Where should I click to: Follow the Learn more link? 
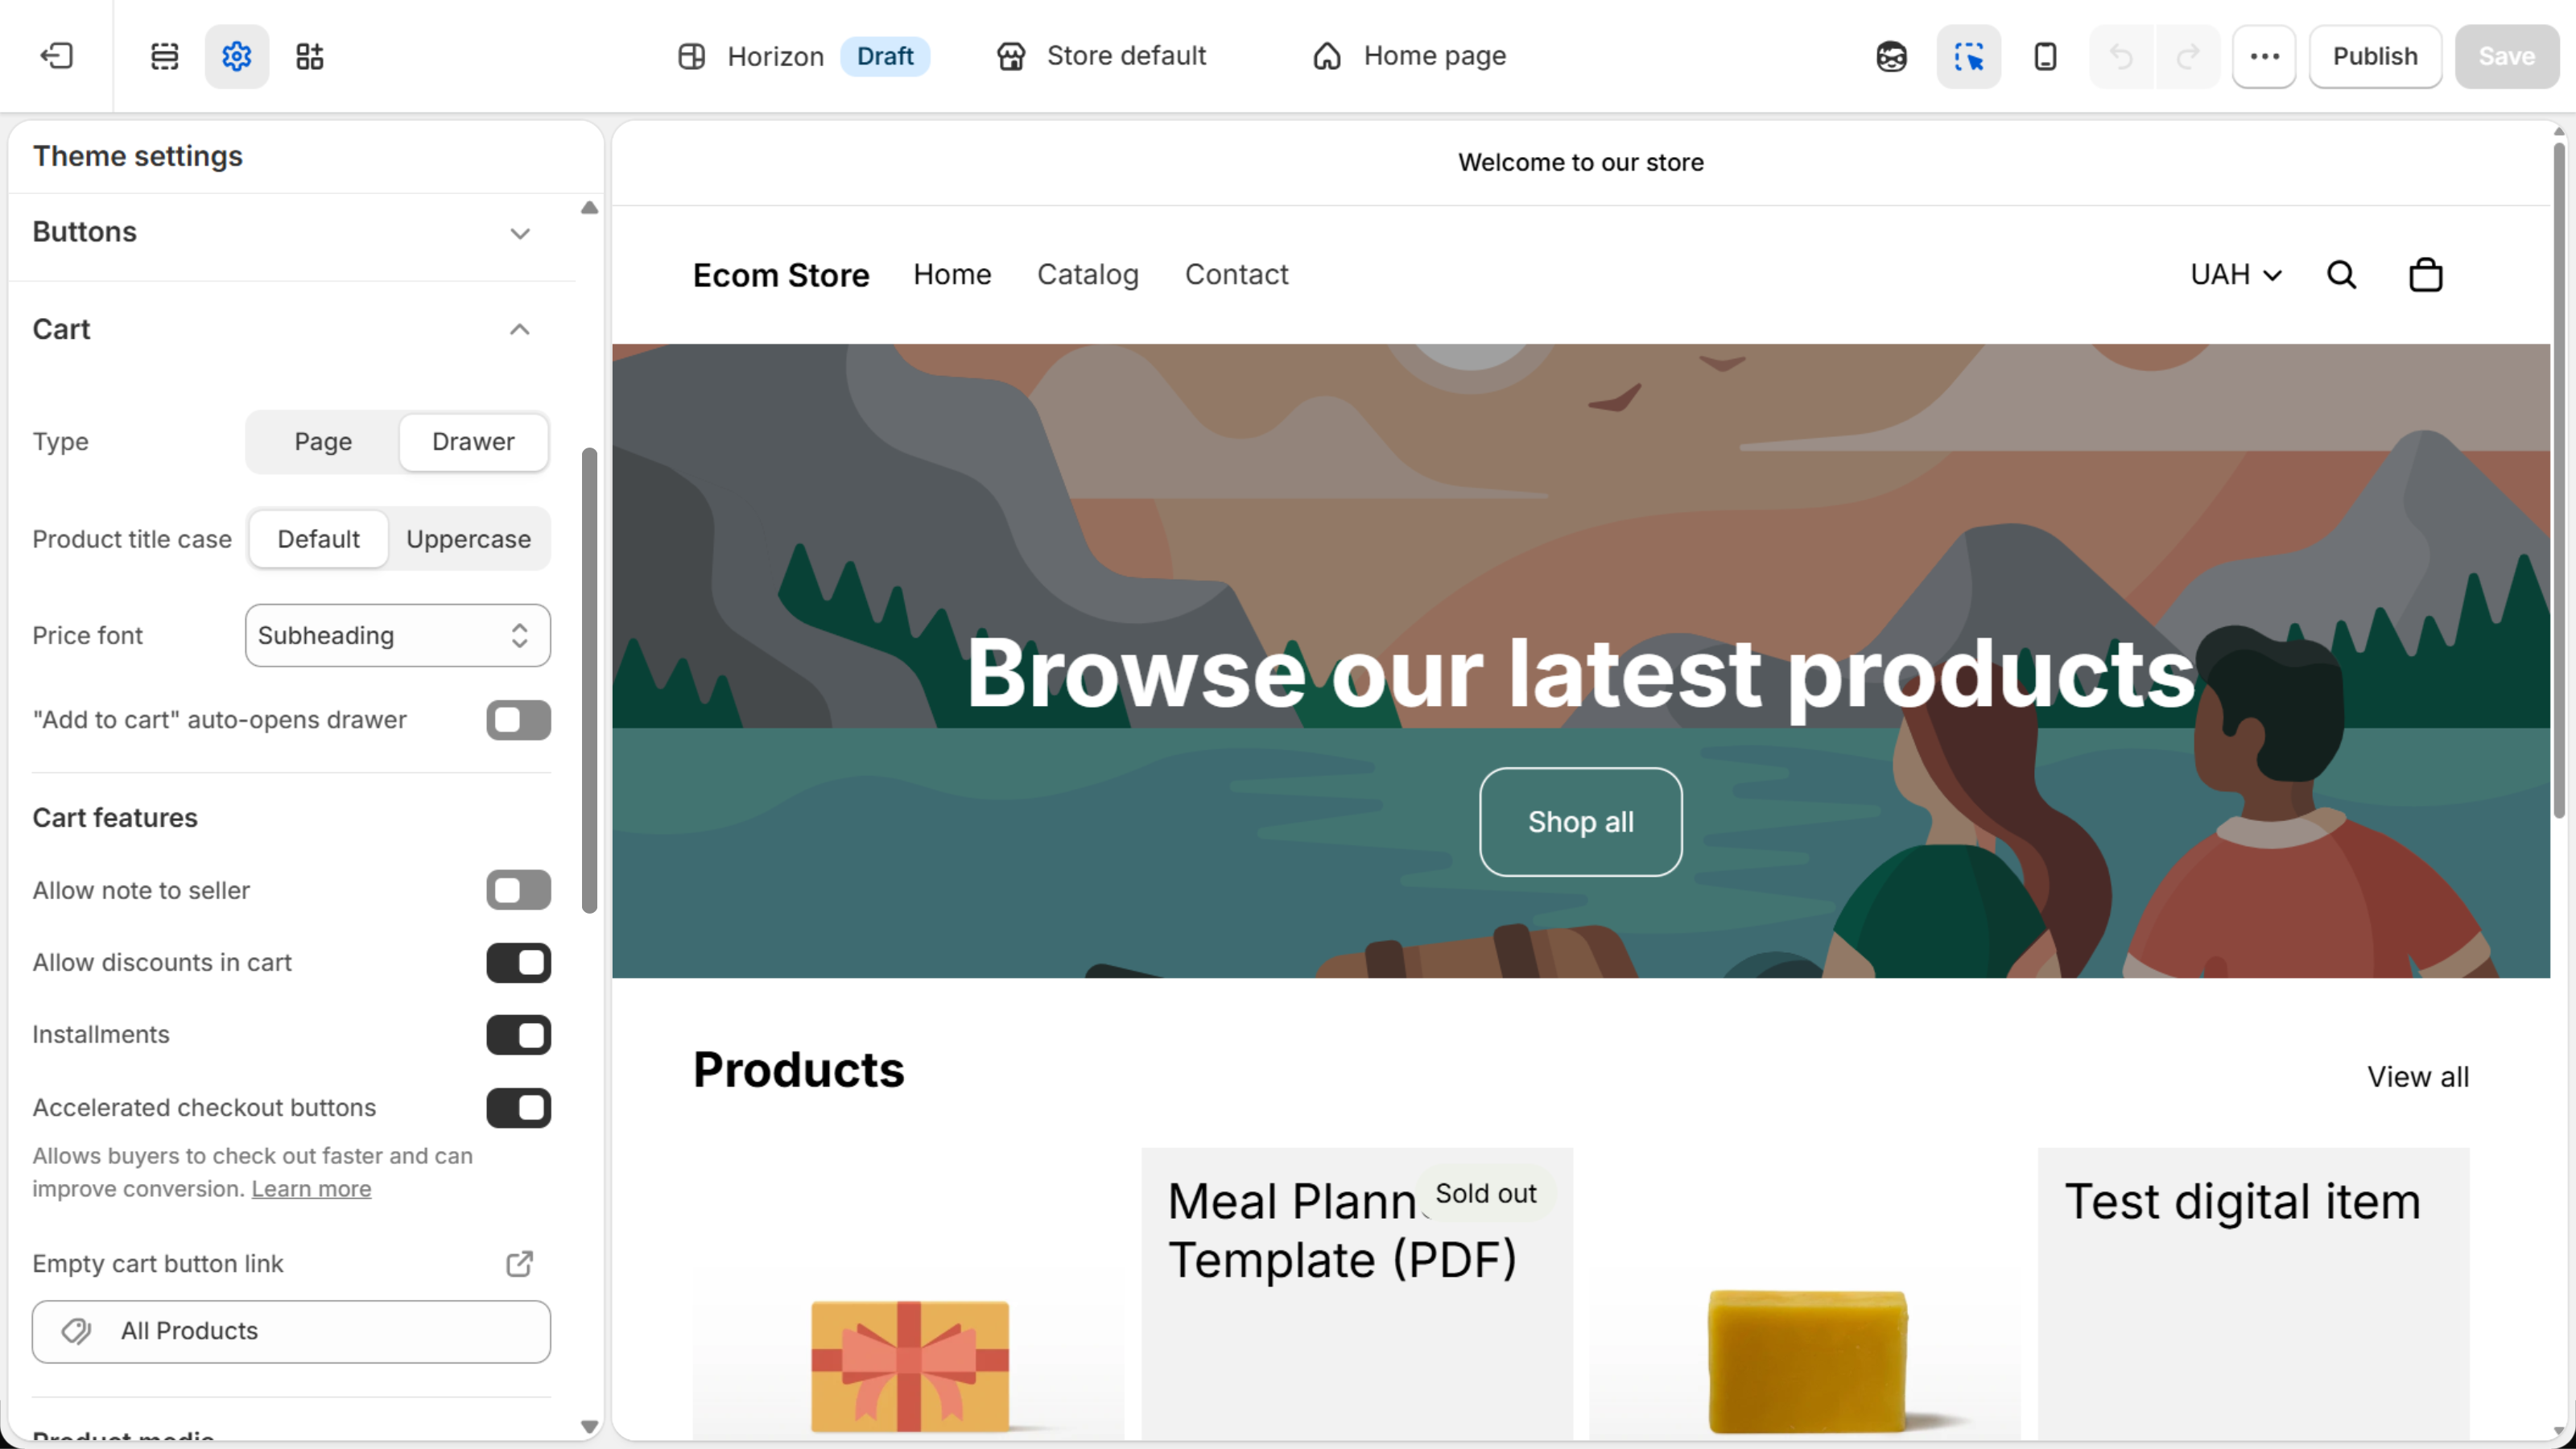tap(311, 1188)
